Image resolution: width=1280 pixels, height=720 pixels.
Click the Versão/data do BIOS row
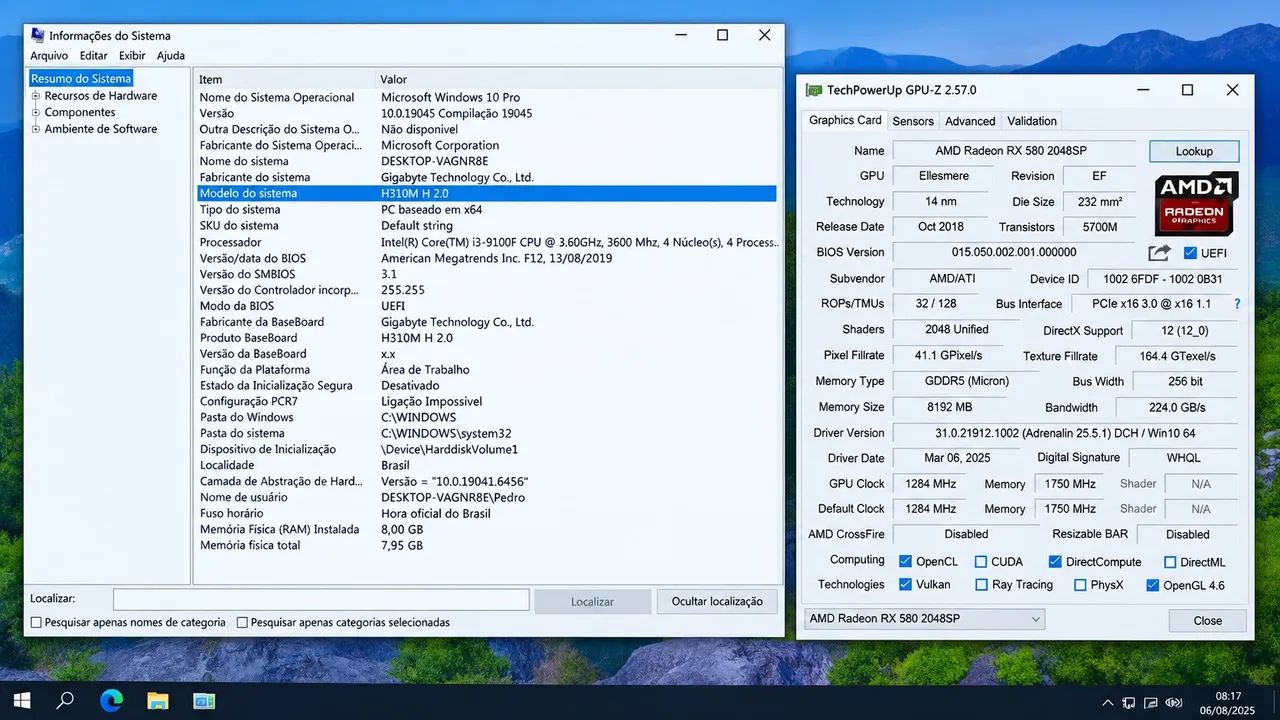[x=486, y=258]
